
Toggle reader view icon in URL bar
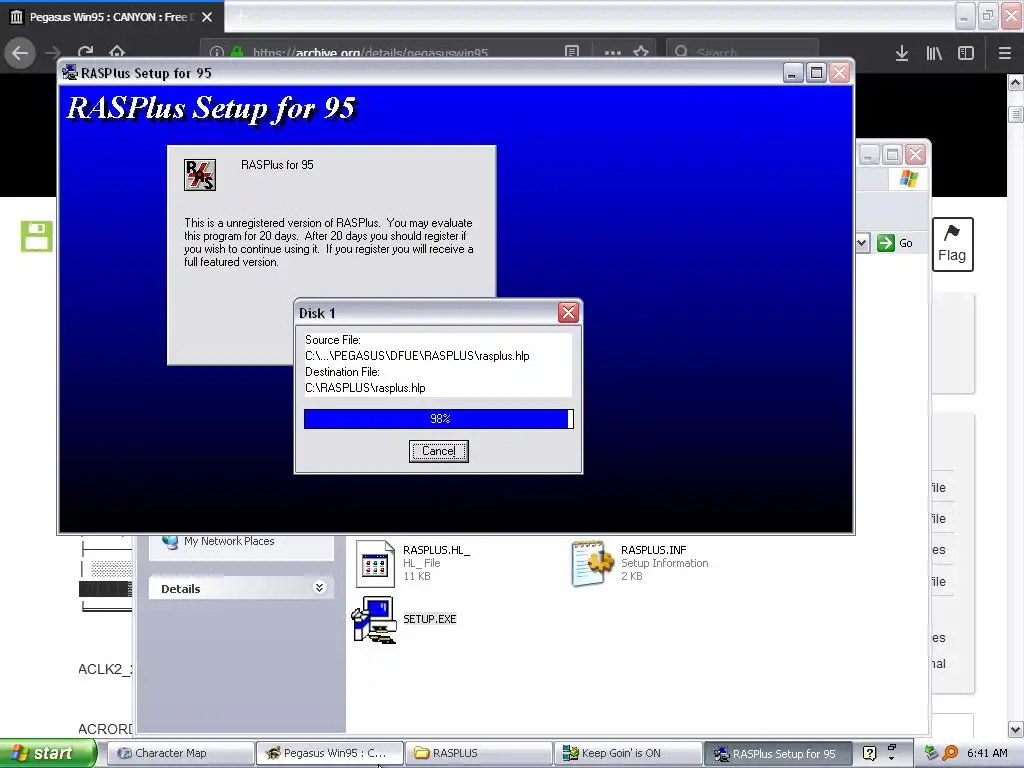coord(571,52)
